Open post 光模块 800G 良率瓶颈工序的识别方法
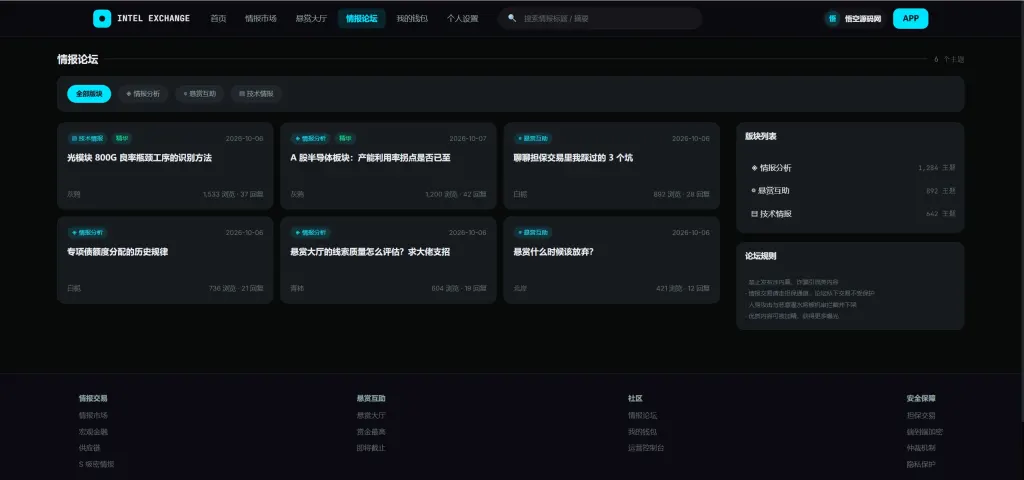 tap(139, 158)
